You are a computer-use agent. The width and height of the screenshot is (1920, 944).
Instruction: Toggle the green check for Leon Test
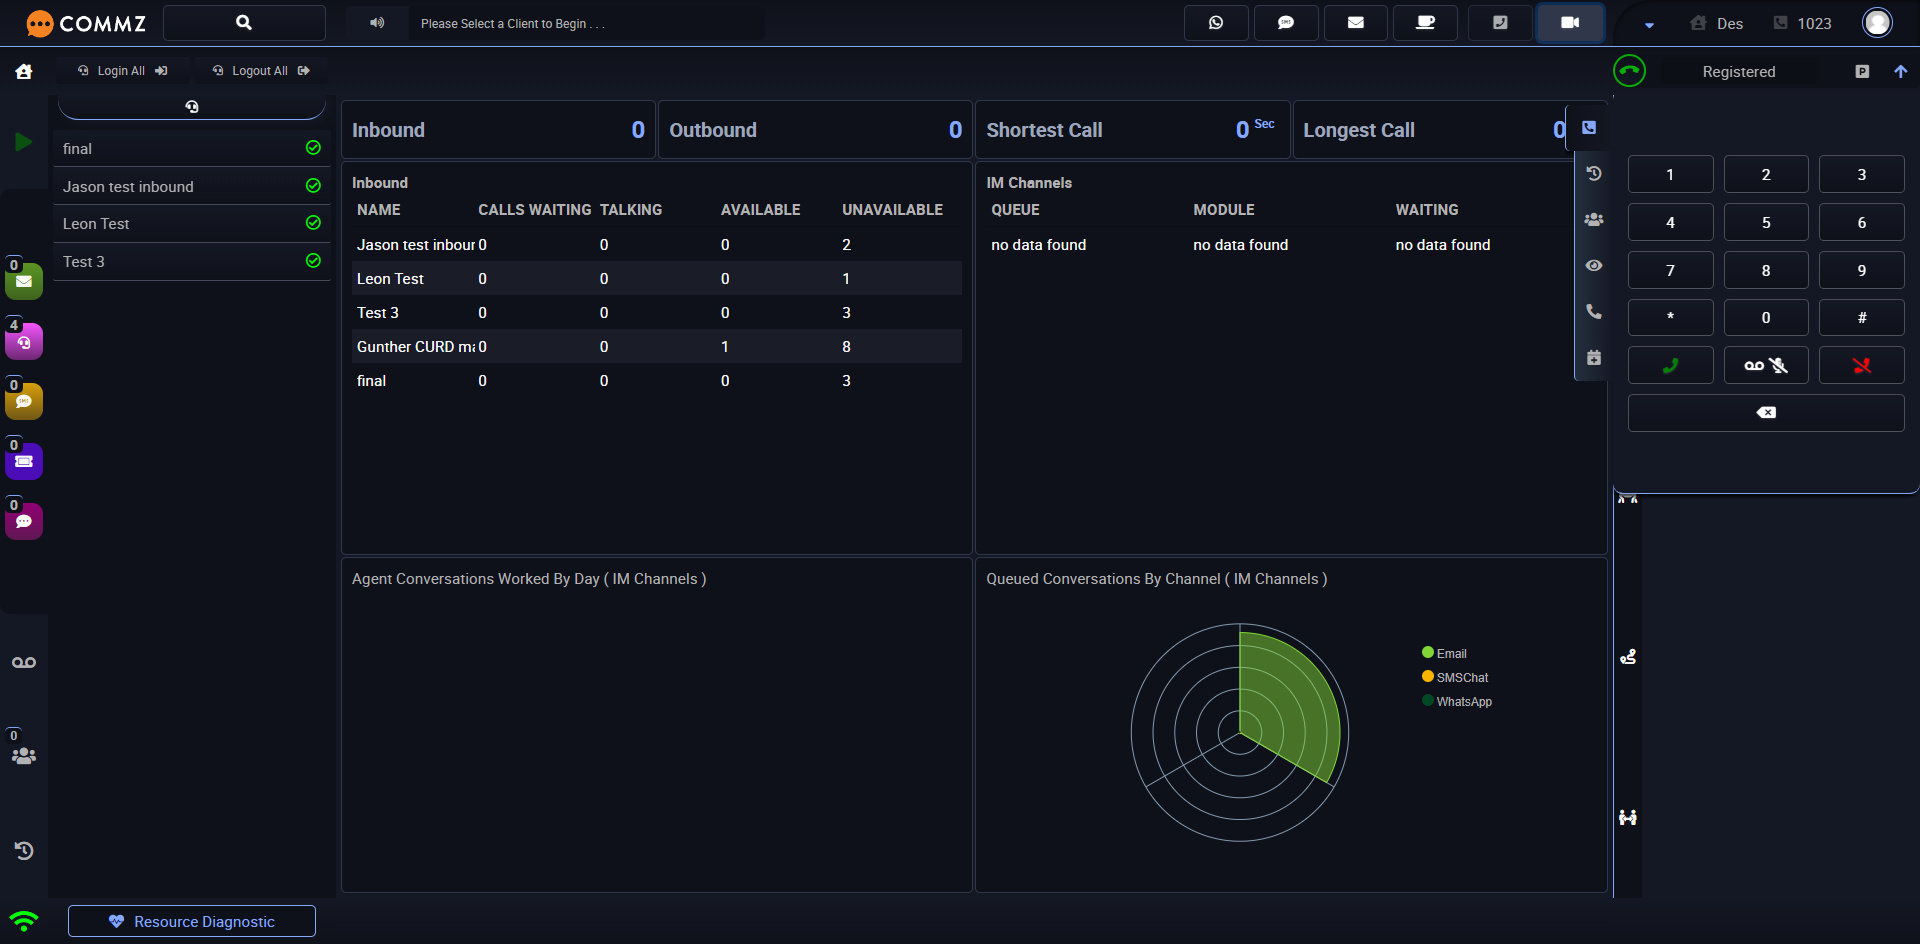click(x=313, y=223)
